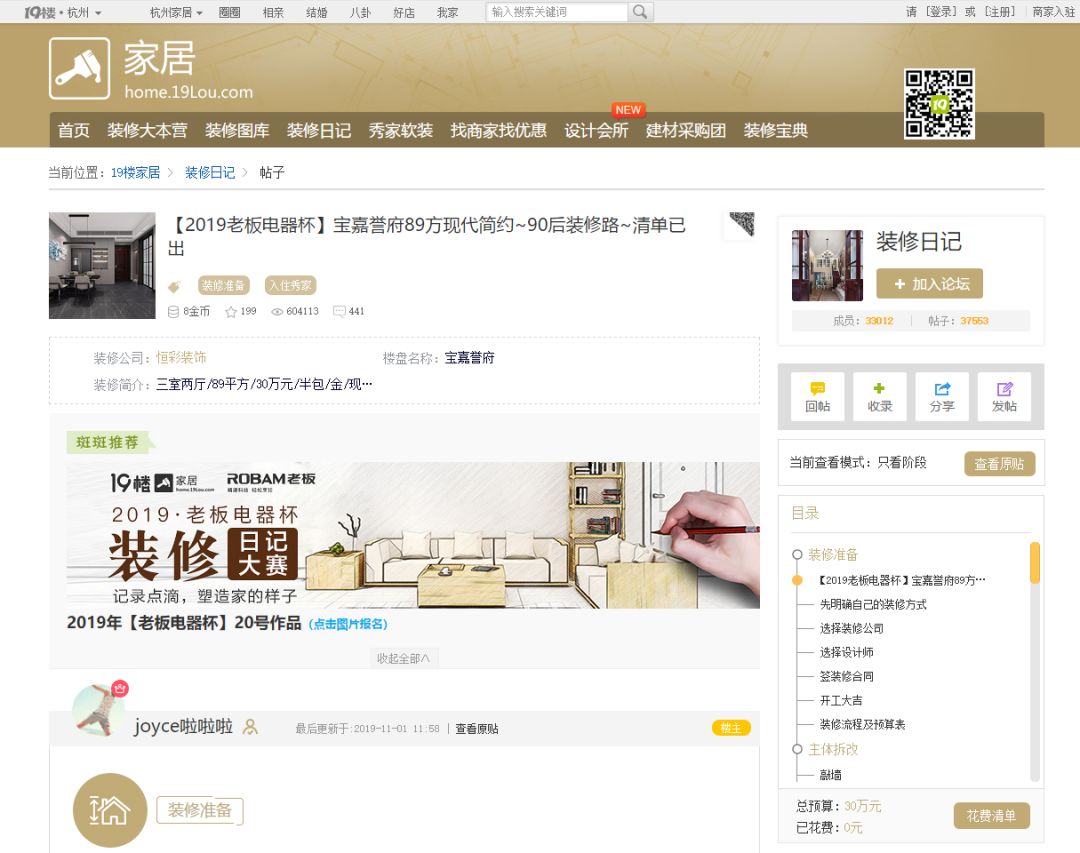Screen dimensions: 1080x853
Task: Click the 我家 top menu link
Action: coord(447,12)
